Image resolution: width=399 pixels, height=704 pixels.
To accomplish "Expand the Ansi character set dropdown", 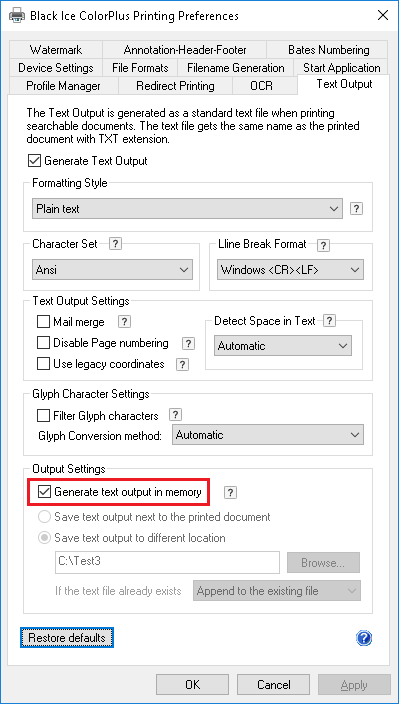I will pos(113,270).
